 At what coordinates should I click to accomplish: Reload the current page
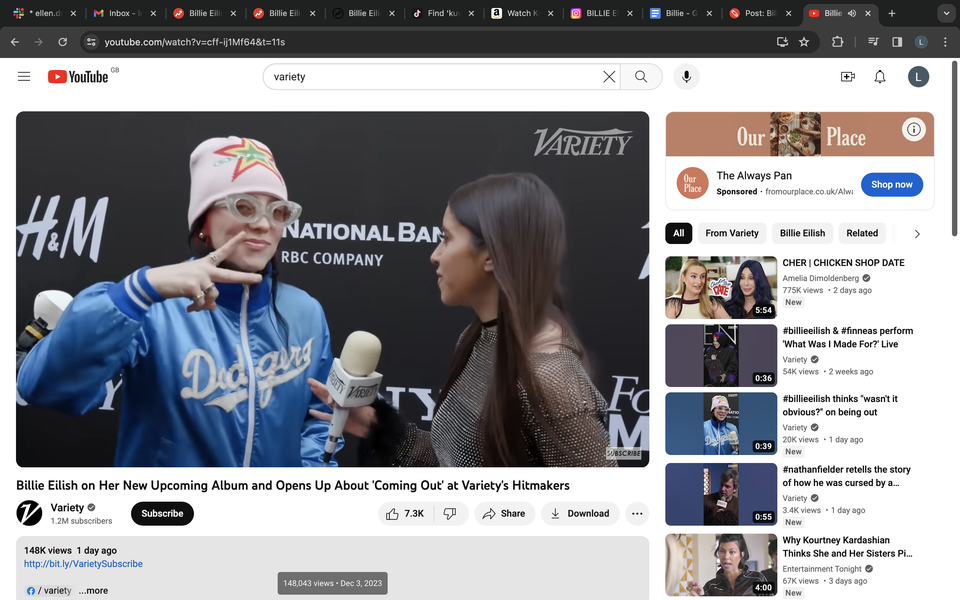click(62, 42)
